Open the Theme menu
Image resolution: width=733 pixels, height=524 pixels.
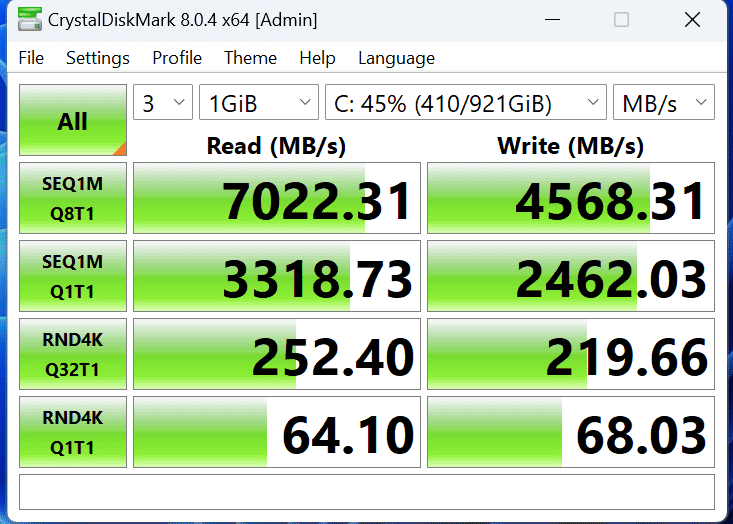pos(250,58)
